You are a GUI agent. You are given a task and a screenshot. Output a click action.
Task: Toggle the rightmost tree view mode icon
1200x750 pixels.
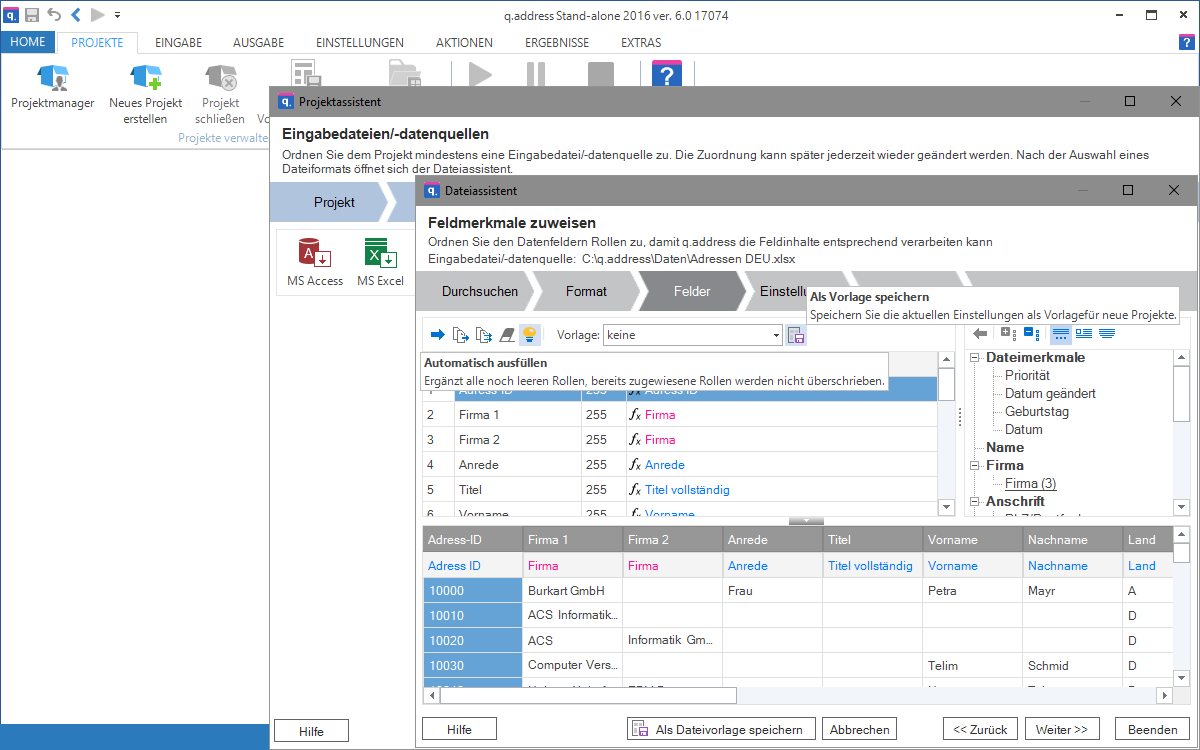[1107, 333]
